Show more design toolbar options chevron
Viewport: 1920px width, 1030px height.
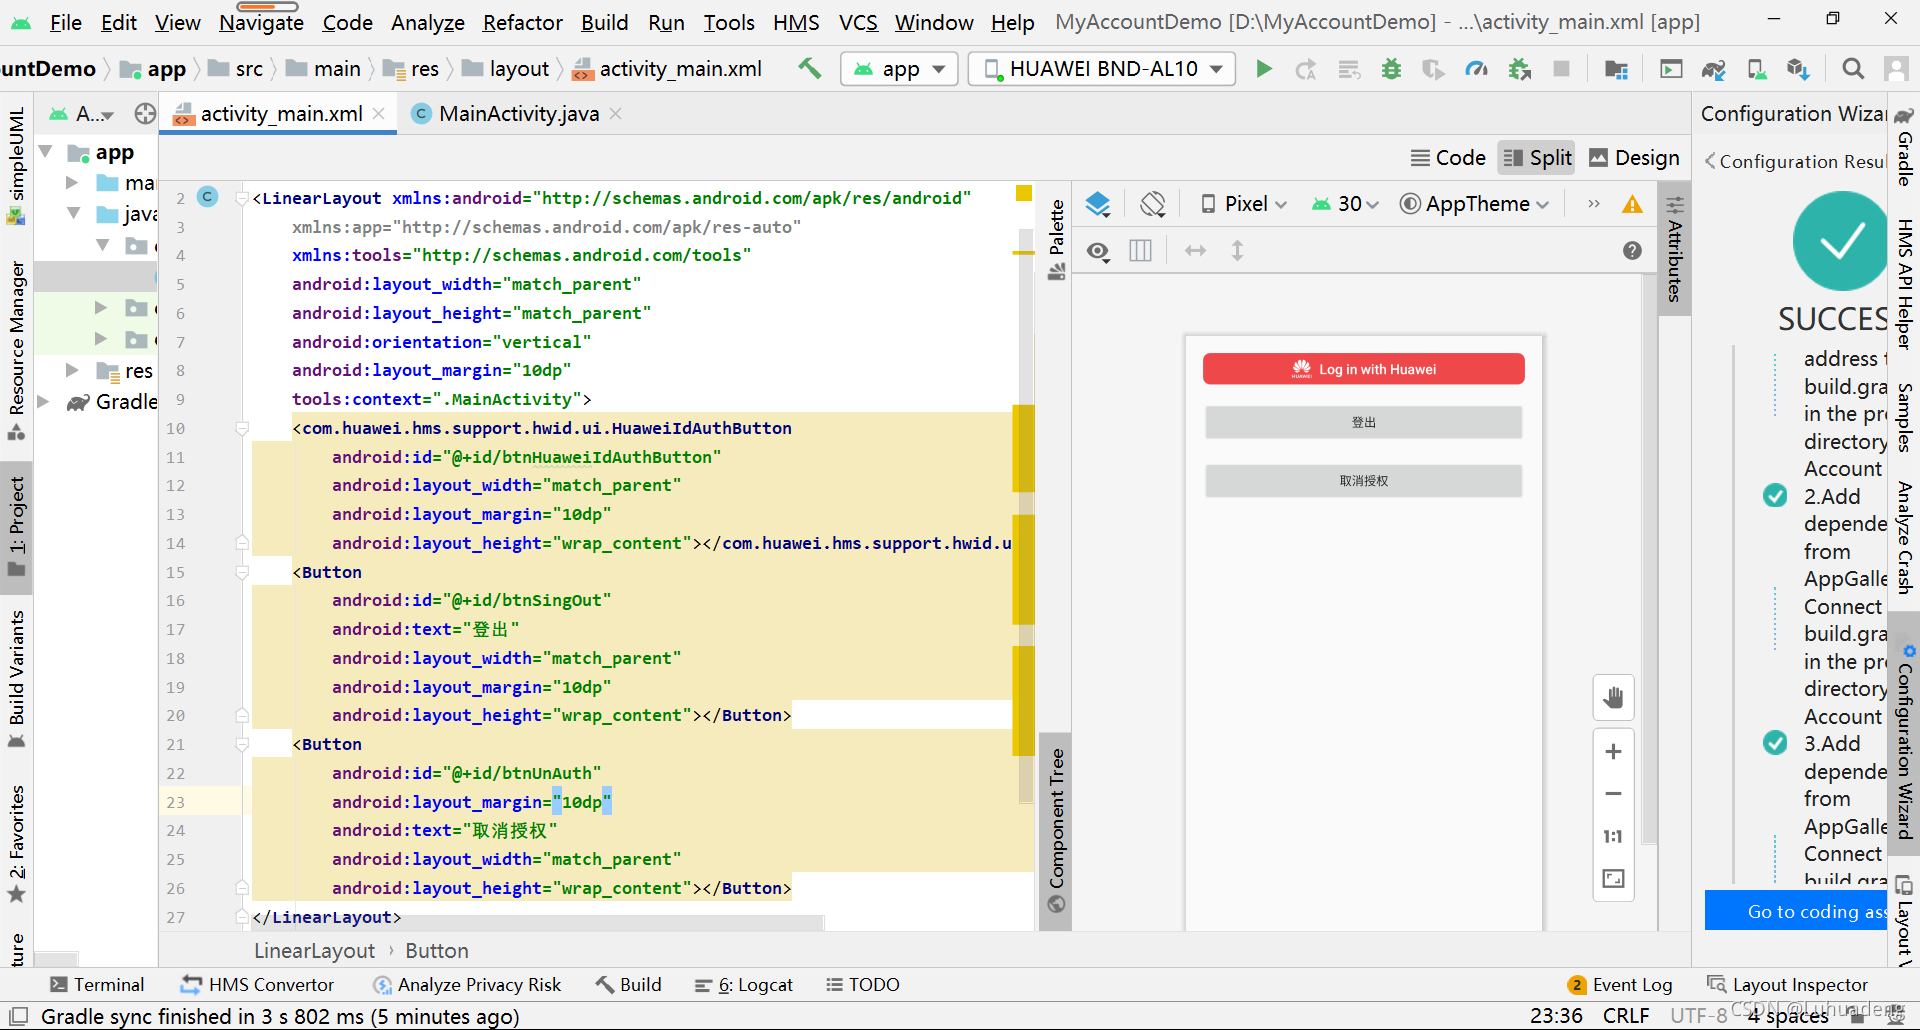1594,204
